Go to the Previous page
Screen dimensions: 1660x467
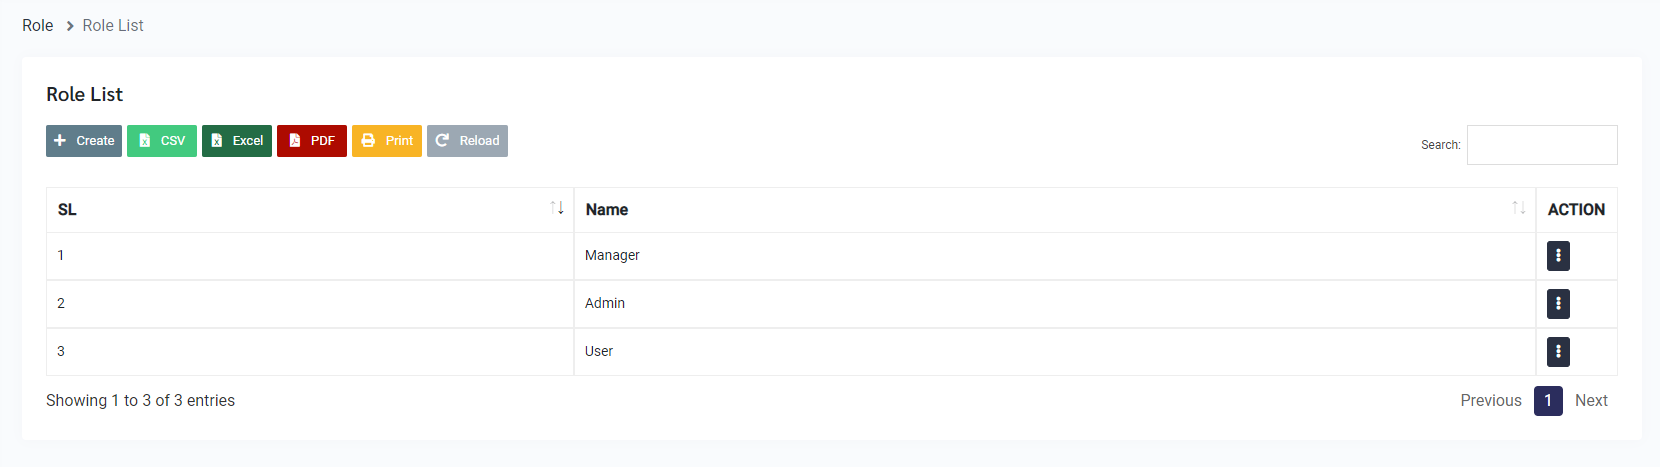click(x=1490, y=401)
